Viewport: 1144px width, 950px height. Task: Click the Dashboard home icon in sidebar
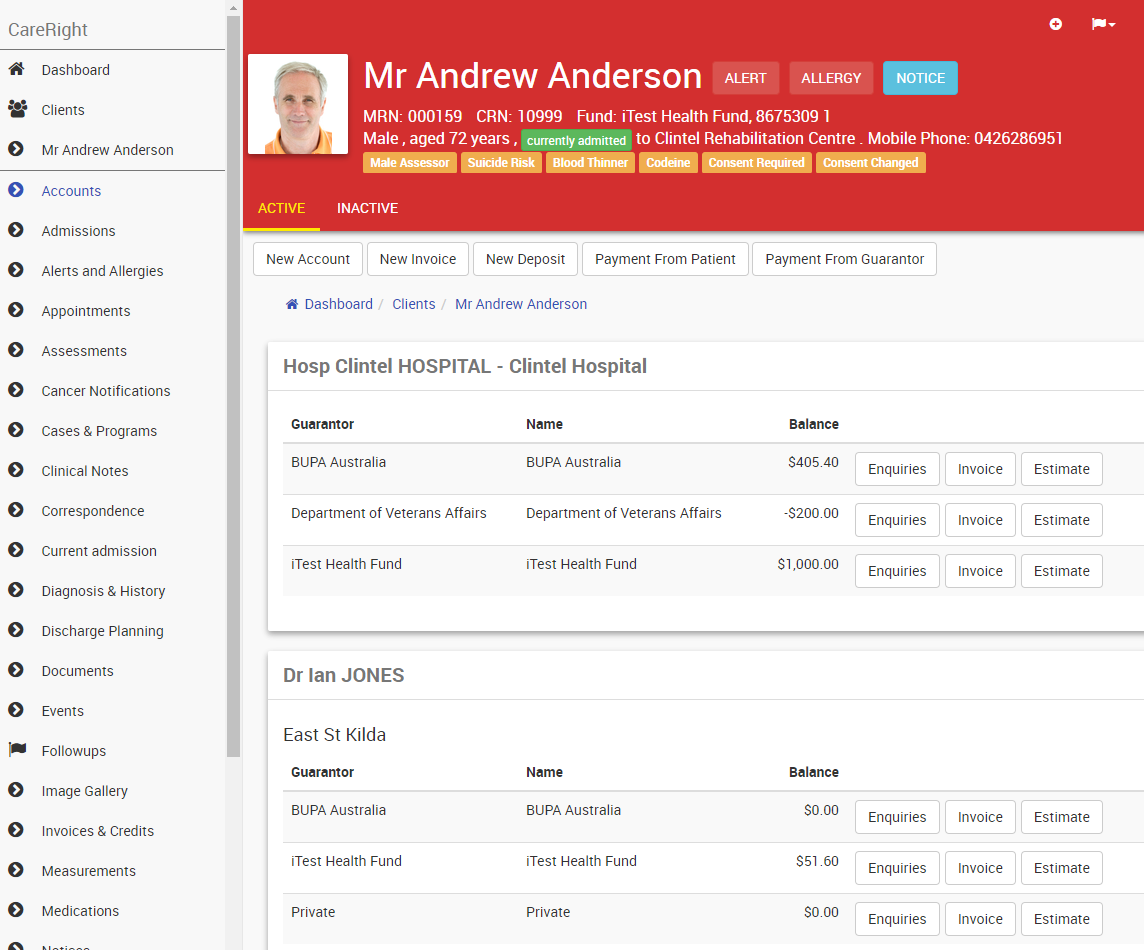pos(16,69)
